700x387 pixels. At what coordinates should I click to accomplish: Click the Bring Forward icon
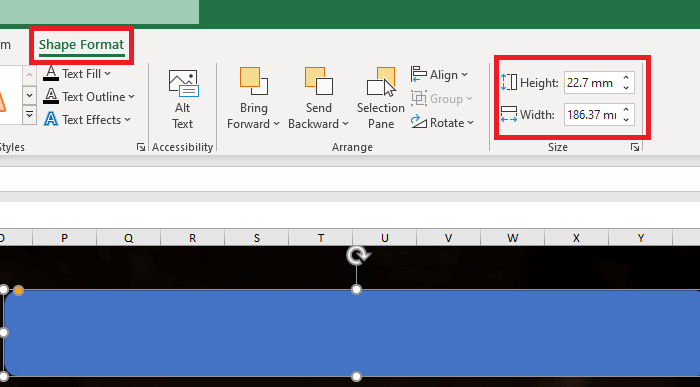pyautogui.click(x=253, y=81)
